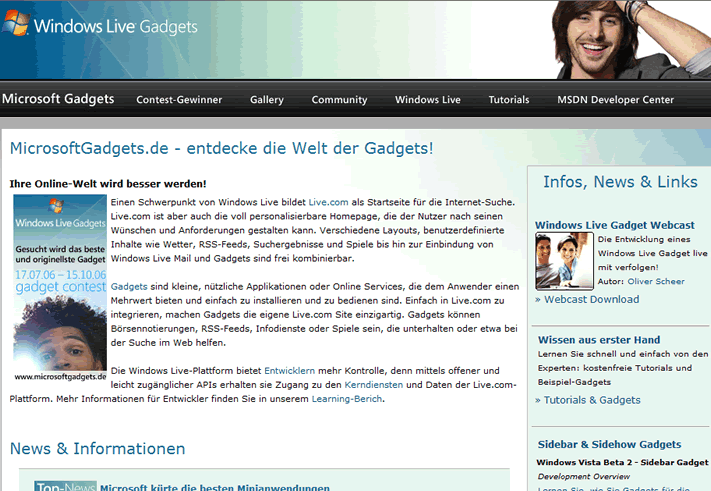This screenshot has height=491, width=711.
Task: Follow the Tutorials & Gadgets link
Action: point(592,400)
